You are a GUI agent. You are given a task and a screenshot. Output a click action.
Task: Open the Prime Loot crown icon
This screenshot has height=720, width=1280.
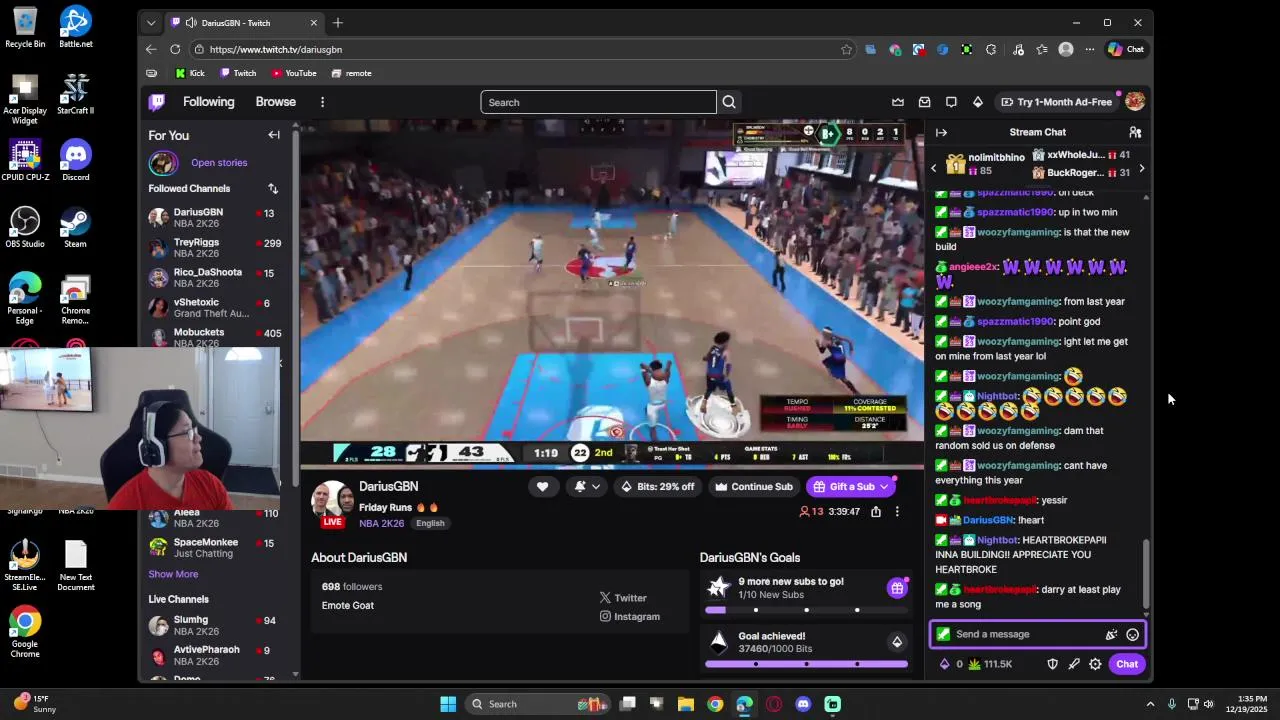click(898, 102)
